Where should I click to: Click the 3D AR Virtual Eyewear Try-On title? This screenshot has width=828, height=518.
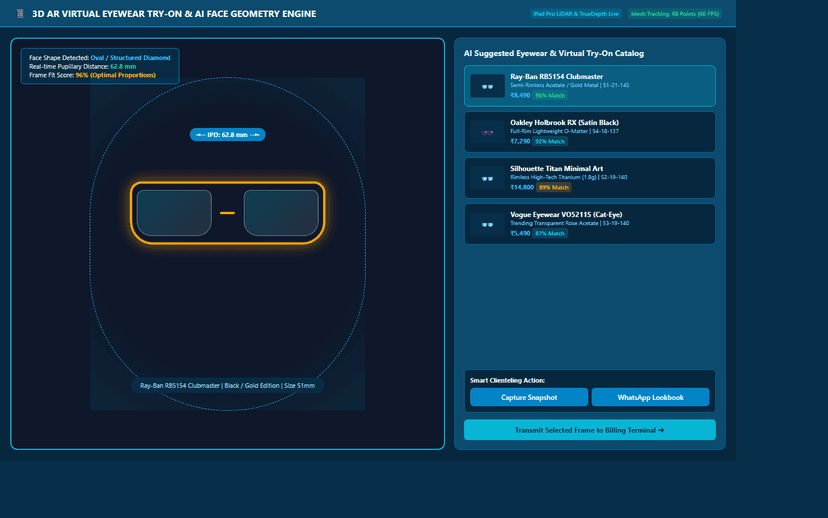[x=174, y=14]
